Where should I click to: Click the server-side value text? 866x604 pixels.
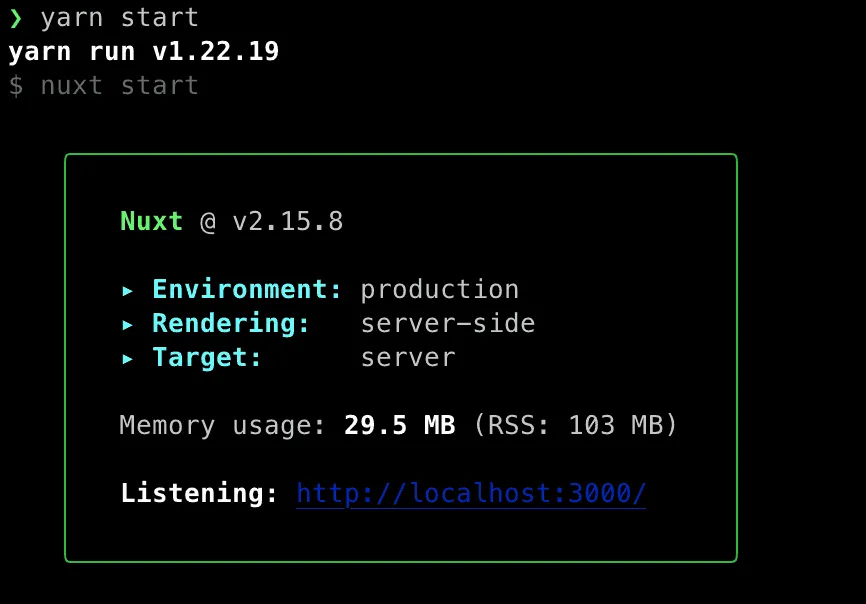pyautogui.click(x=448, y=324)
